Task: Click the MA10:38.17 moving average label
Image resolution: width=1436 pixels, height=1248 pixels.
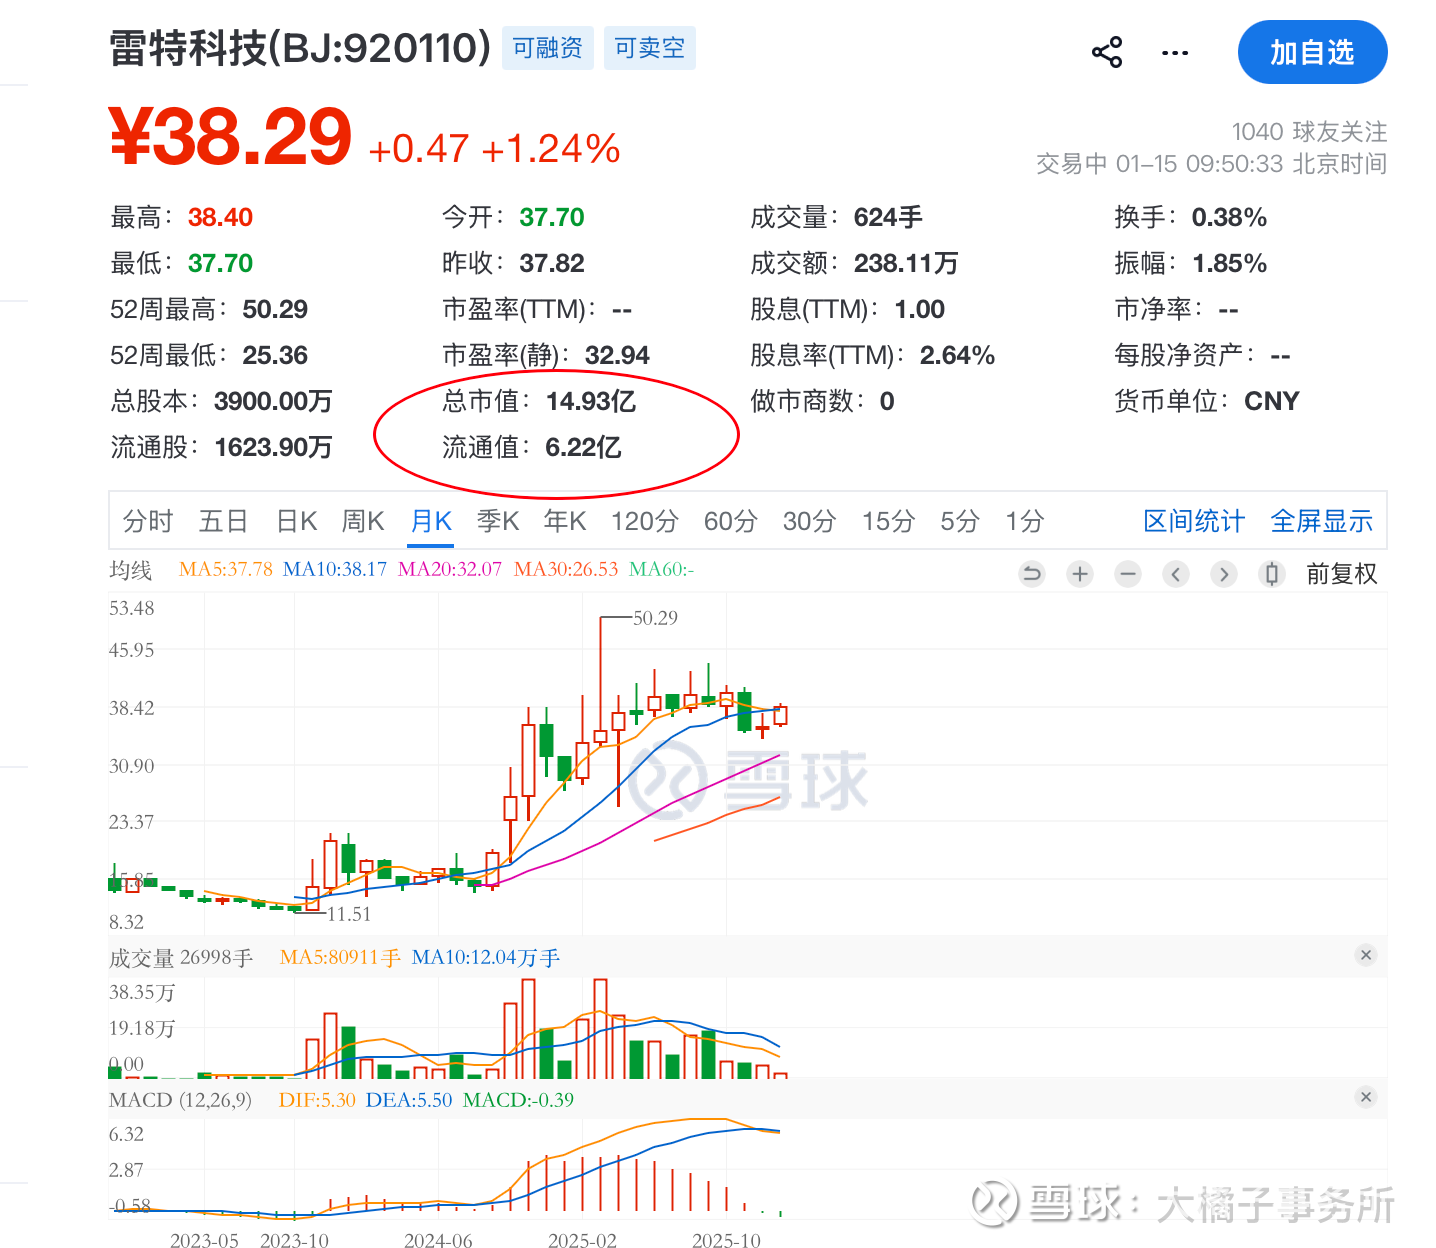Action: coord(335,569)
